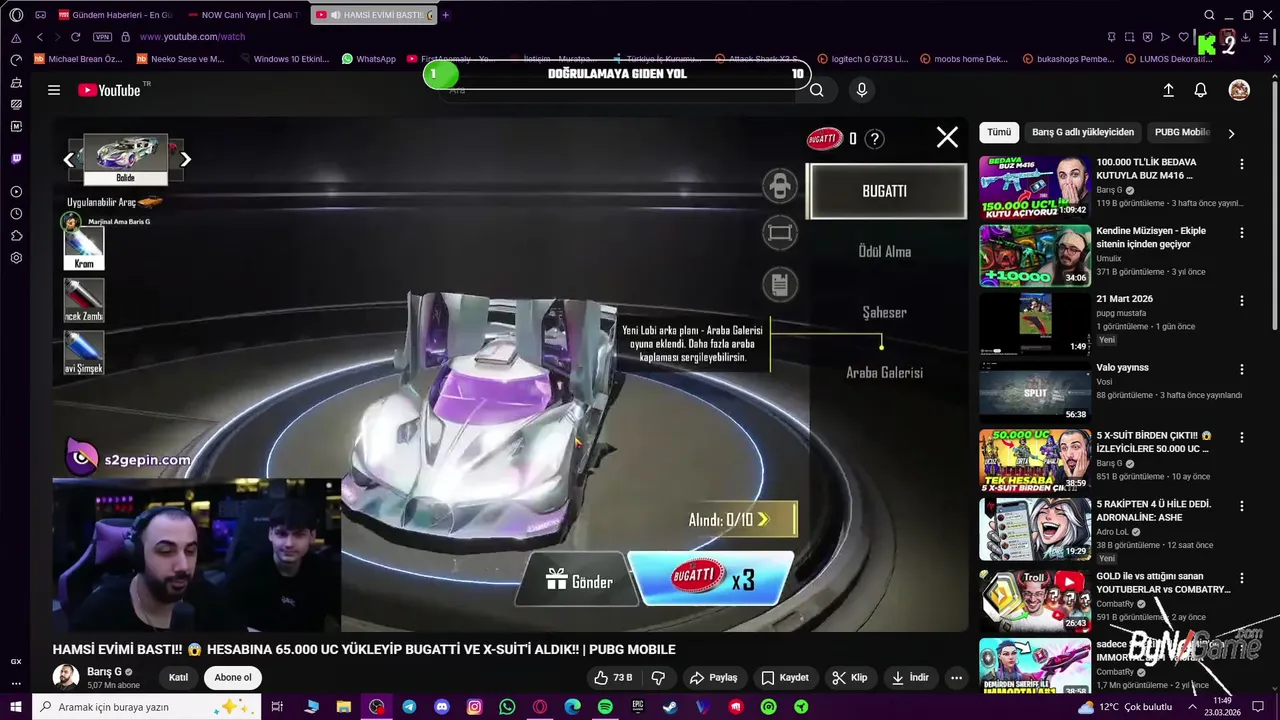Open browser downloads icon in the toolbar
The image size is (1280, 720).
[x=1246, y=37]
